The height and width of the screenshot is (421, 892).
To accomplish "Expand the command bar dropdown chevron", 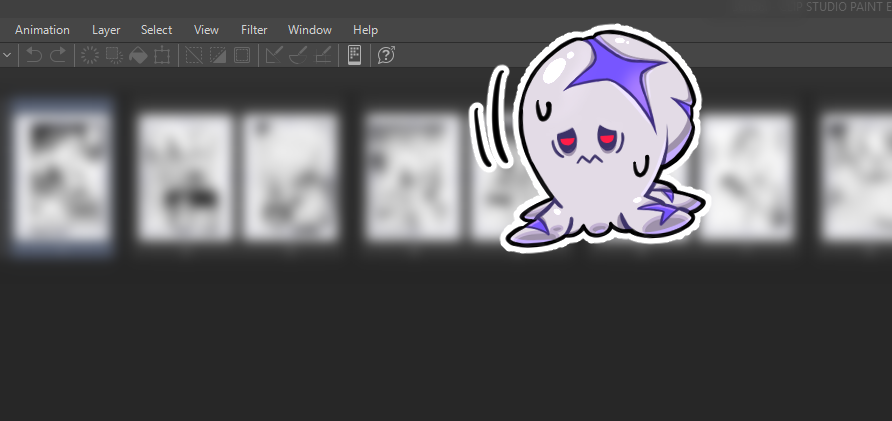I will tap(7, 55).
